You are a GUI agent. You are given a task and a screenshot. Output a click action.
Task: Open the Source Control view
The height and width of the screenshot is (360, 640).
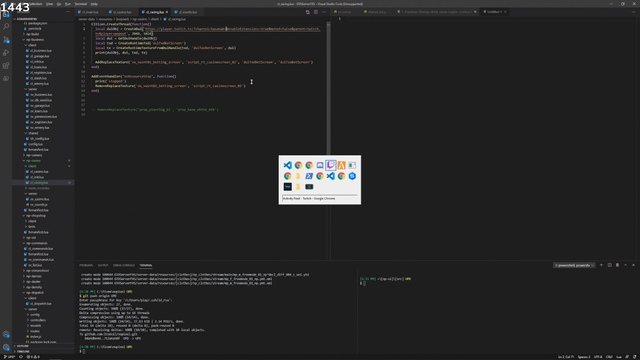[6, 40]
